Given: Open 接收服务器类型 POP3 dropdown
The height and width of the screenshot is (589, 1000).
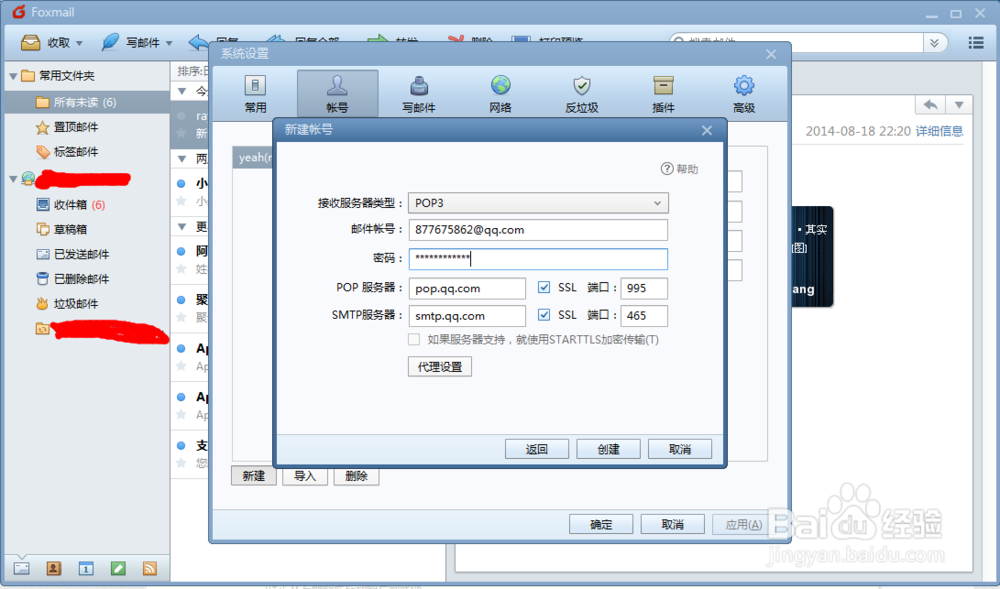Looking at the screenshot, I should click(x=538, y=203).
